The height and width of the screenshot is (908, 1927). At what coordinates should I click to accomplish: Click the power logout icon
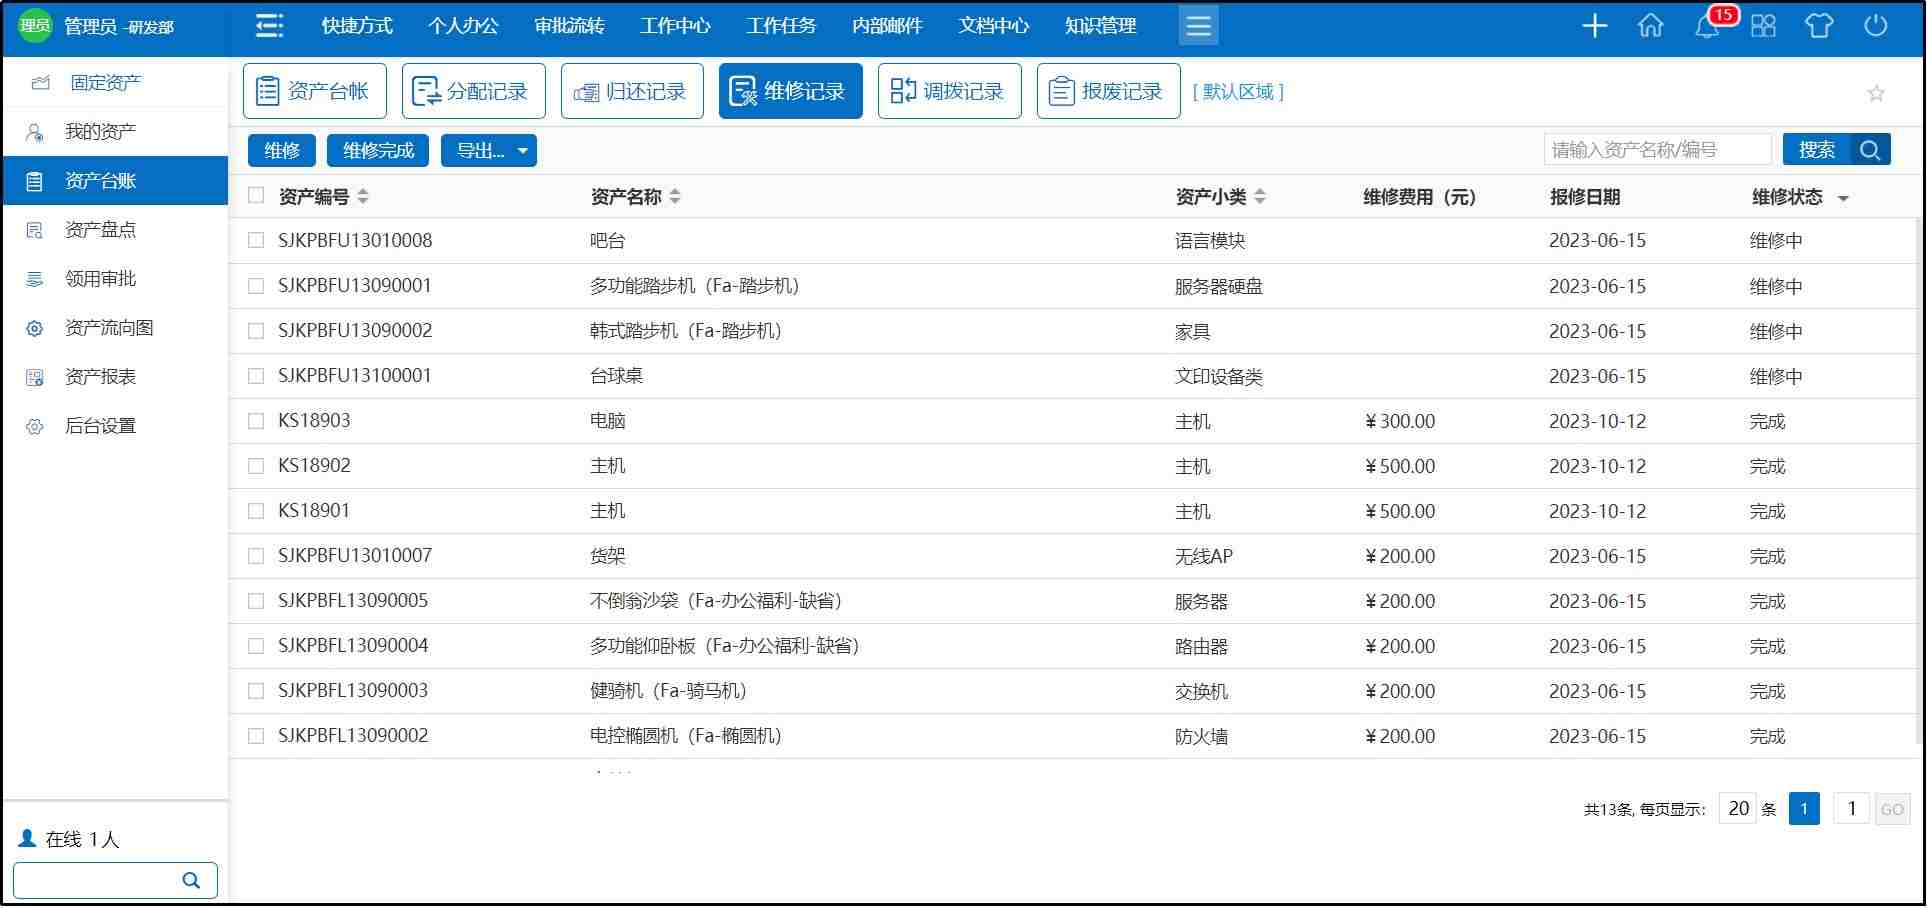[1875, 27]
